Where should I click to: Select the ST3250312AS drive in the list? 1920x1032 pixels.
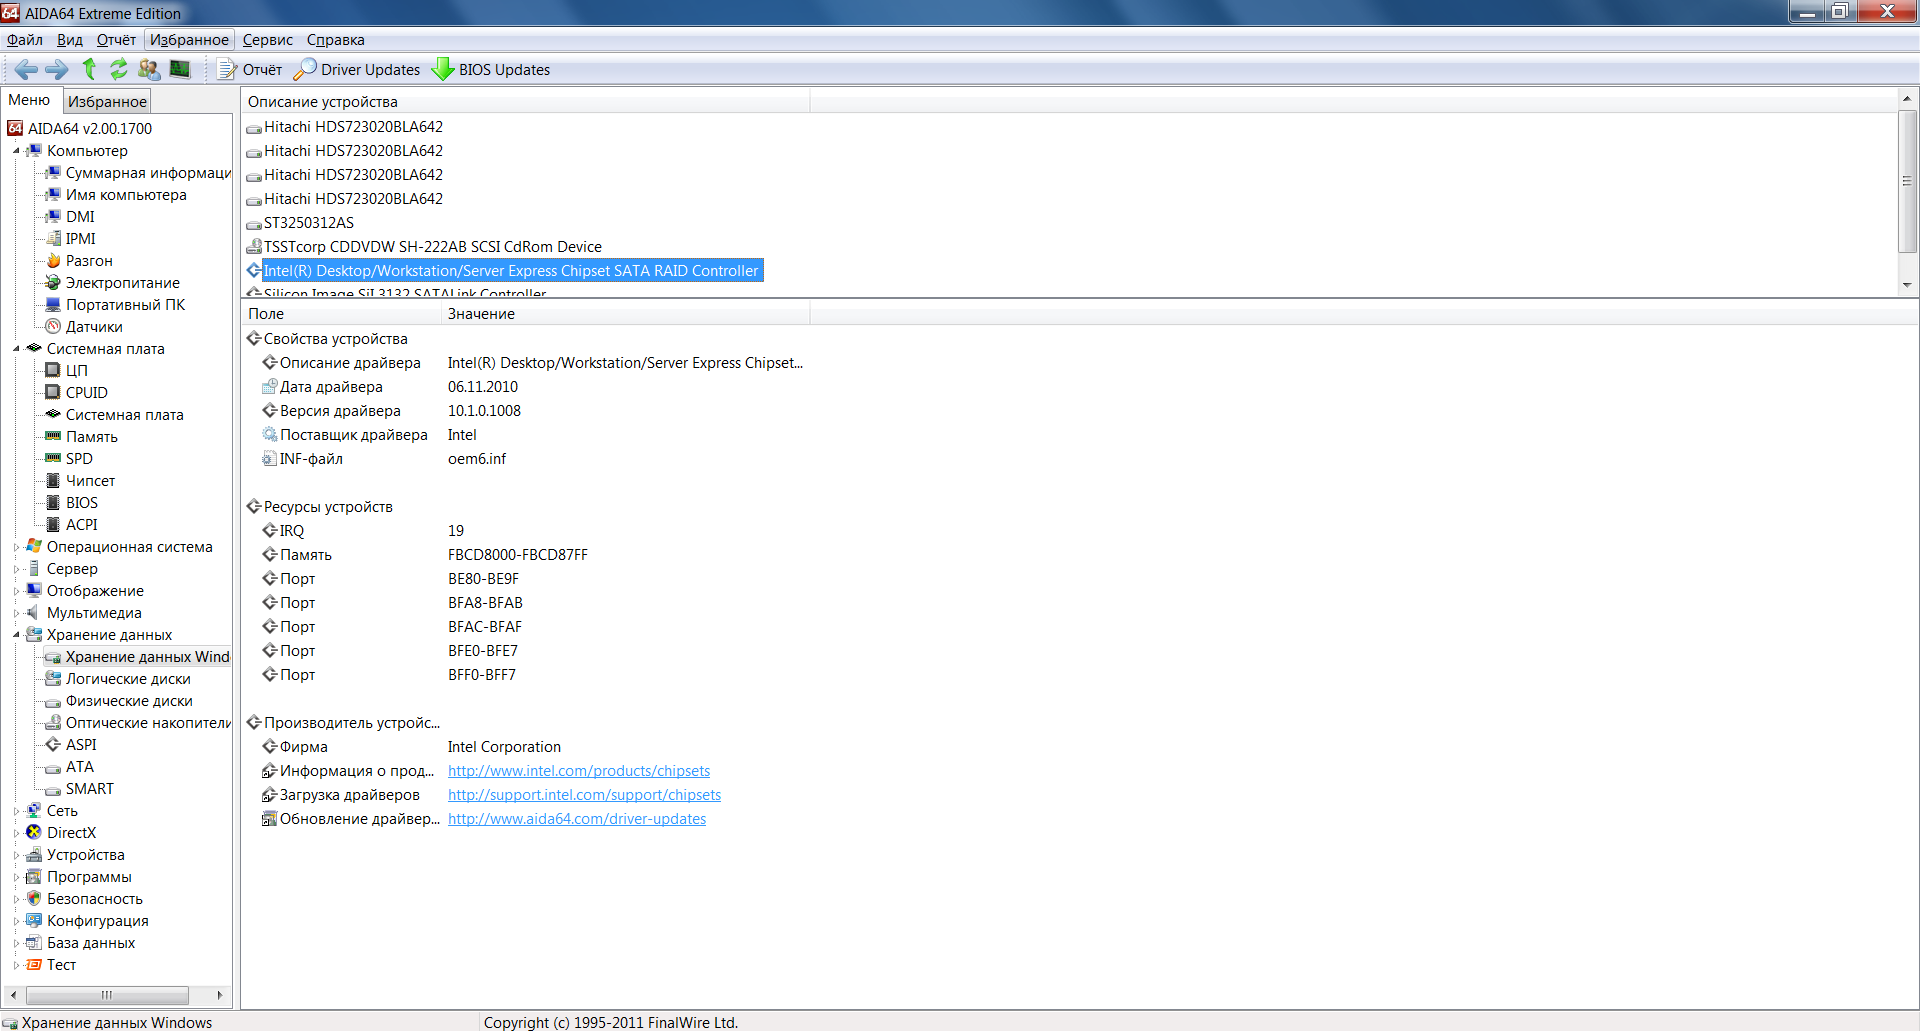[308, 223]
